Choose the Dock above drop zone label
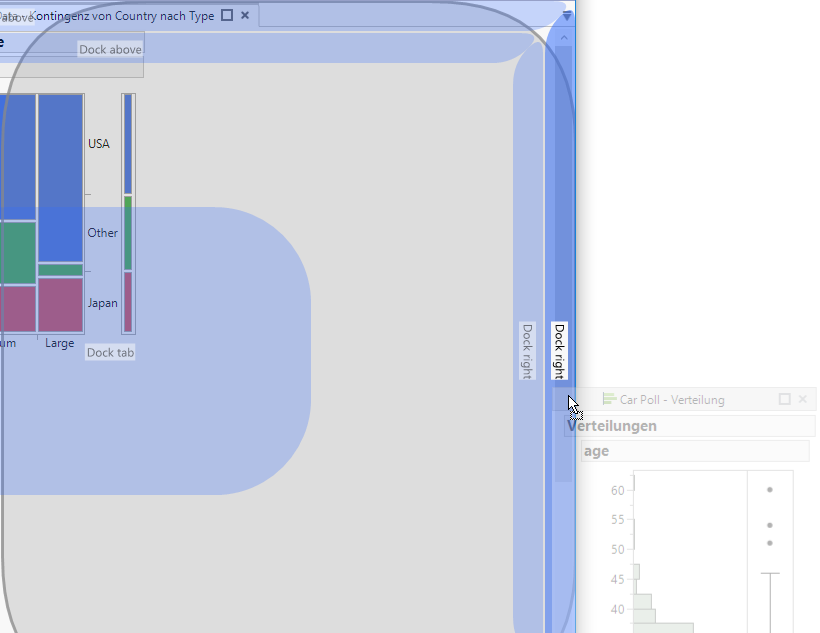Viewport: 820px width, 633px height. [110, 49]
